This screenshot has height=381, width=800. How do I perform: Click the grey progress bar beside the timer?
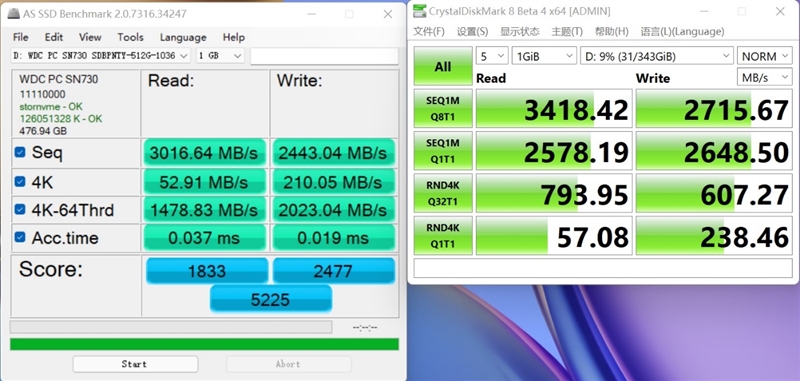click(171, 327)
